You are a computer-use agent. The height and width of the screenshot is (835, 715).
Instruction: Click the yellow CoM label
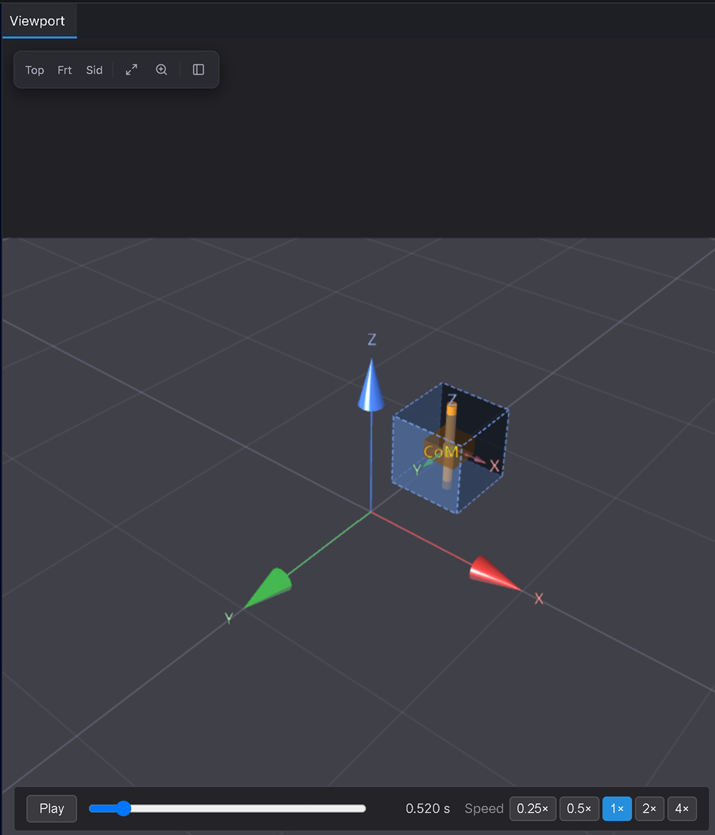click(441, 452)
